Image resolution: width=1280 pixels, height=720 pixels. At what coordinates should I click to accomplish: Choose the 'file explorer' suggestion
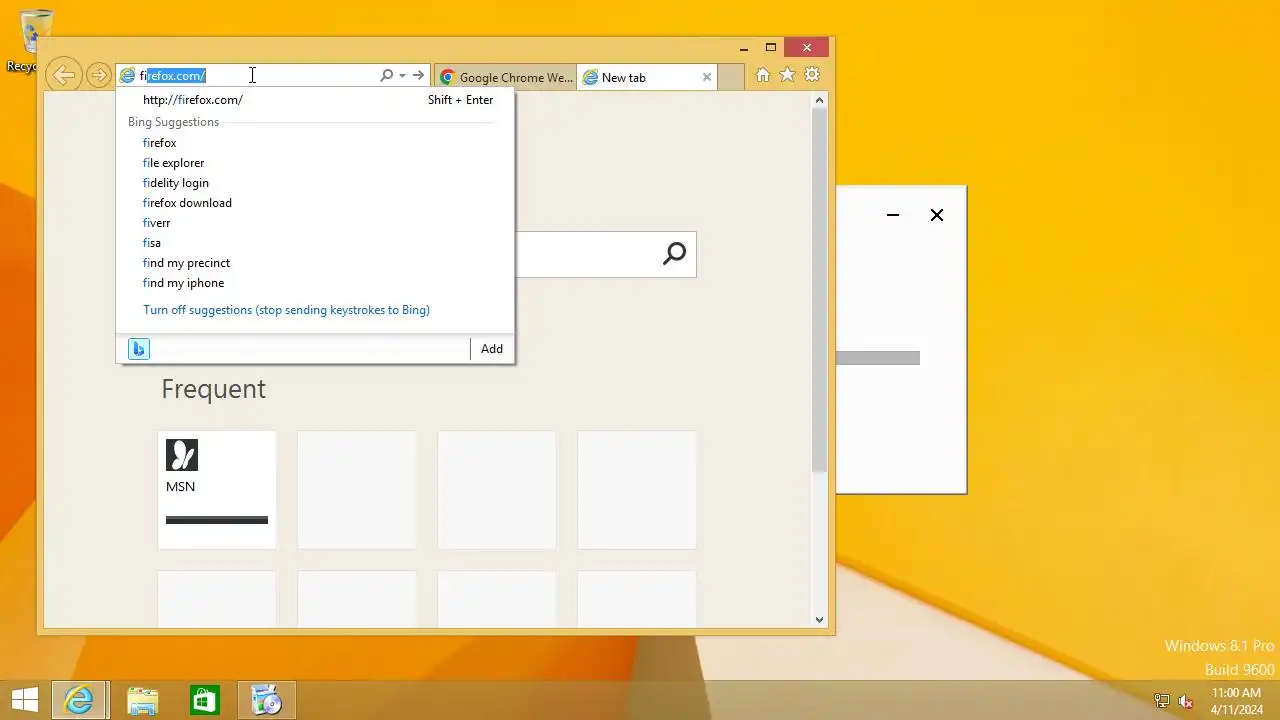(316, 163)
